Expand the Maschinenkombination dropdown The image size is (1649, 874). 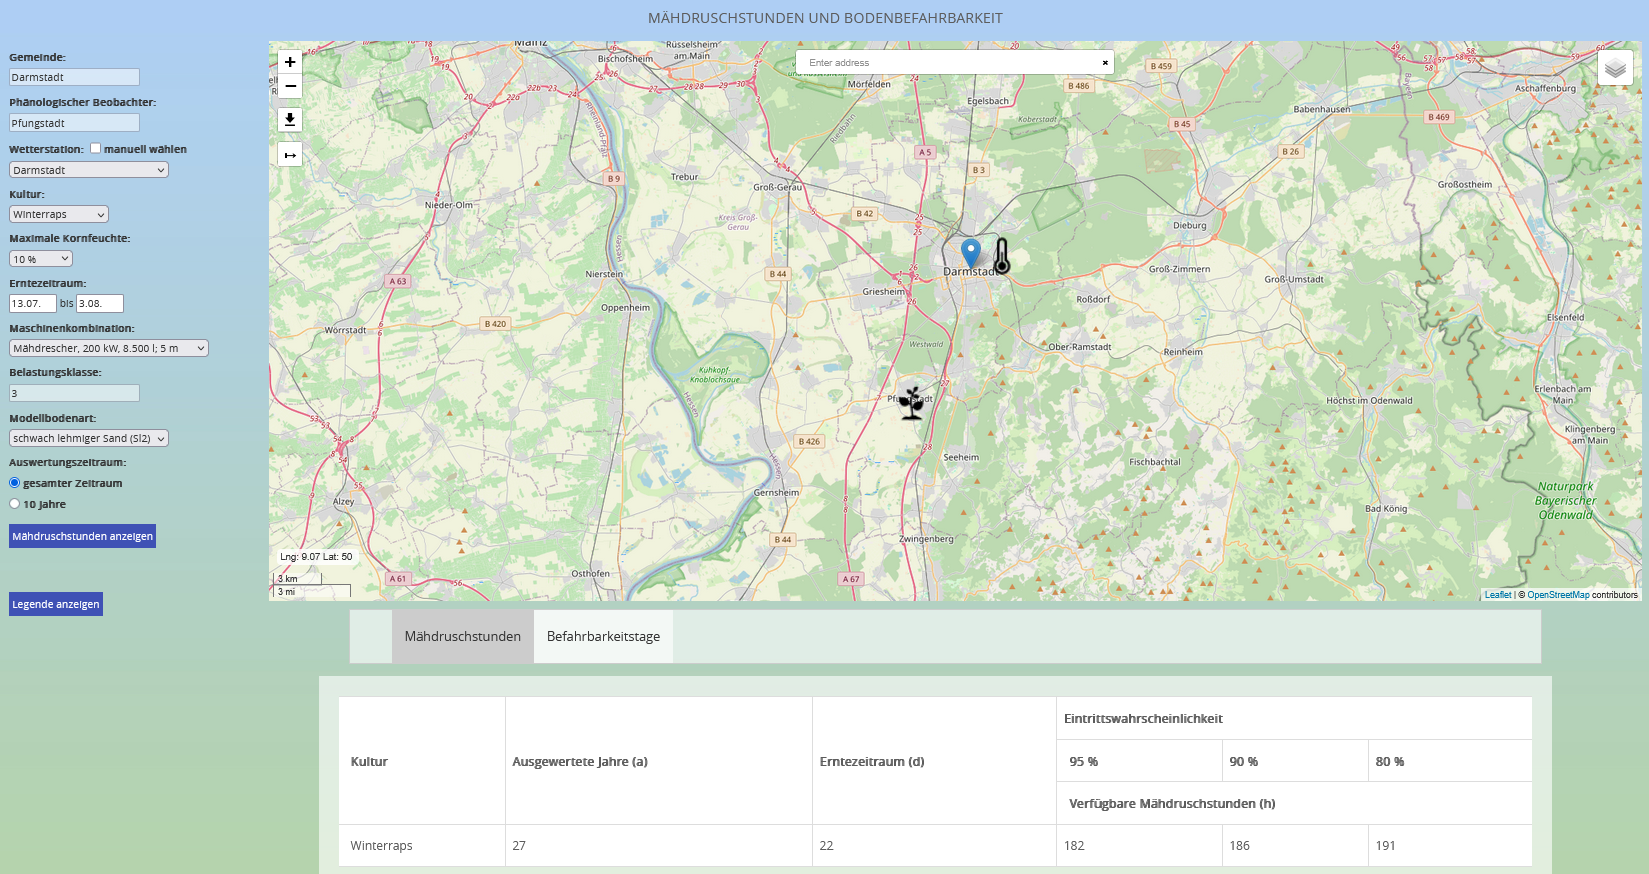pos(109,349)
